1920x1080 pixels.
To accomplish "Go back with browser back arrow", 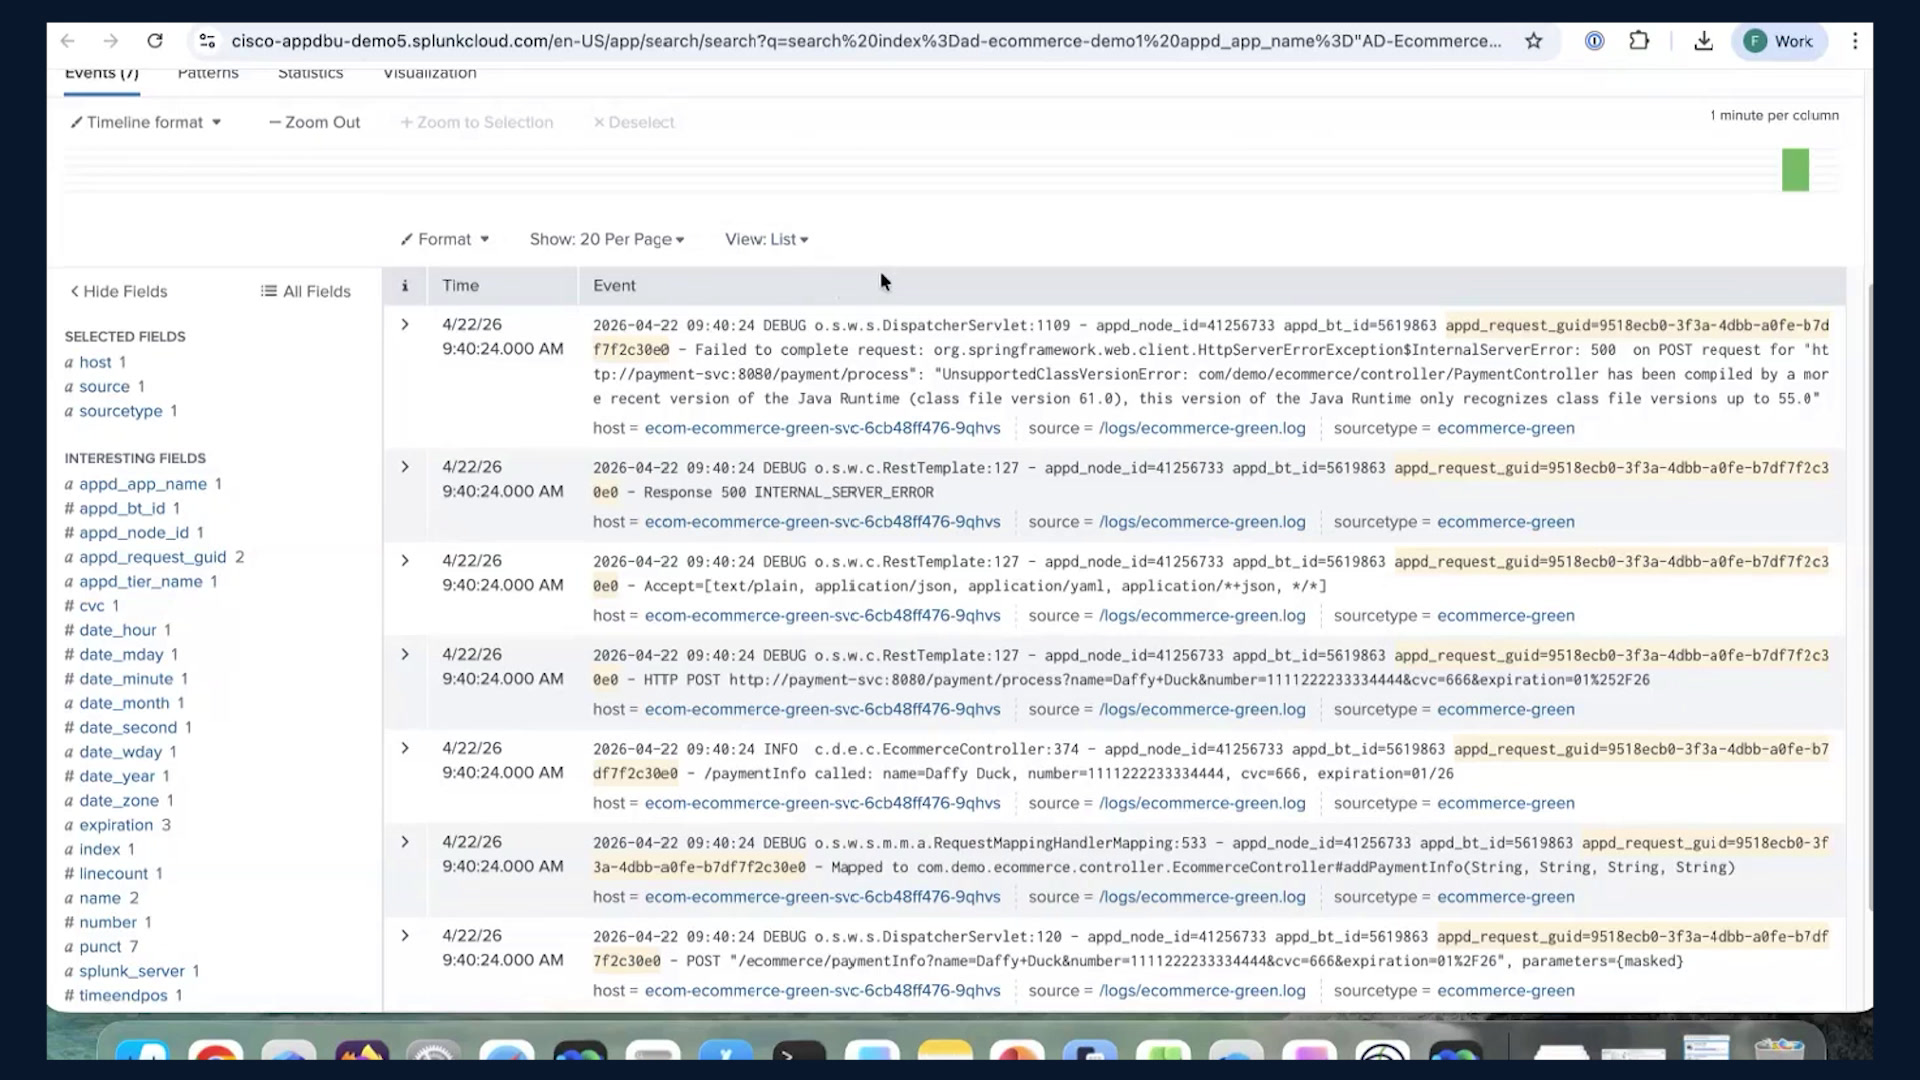I will tap(68, 41).
